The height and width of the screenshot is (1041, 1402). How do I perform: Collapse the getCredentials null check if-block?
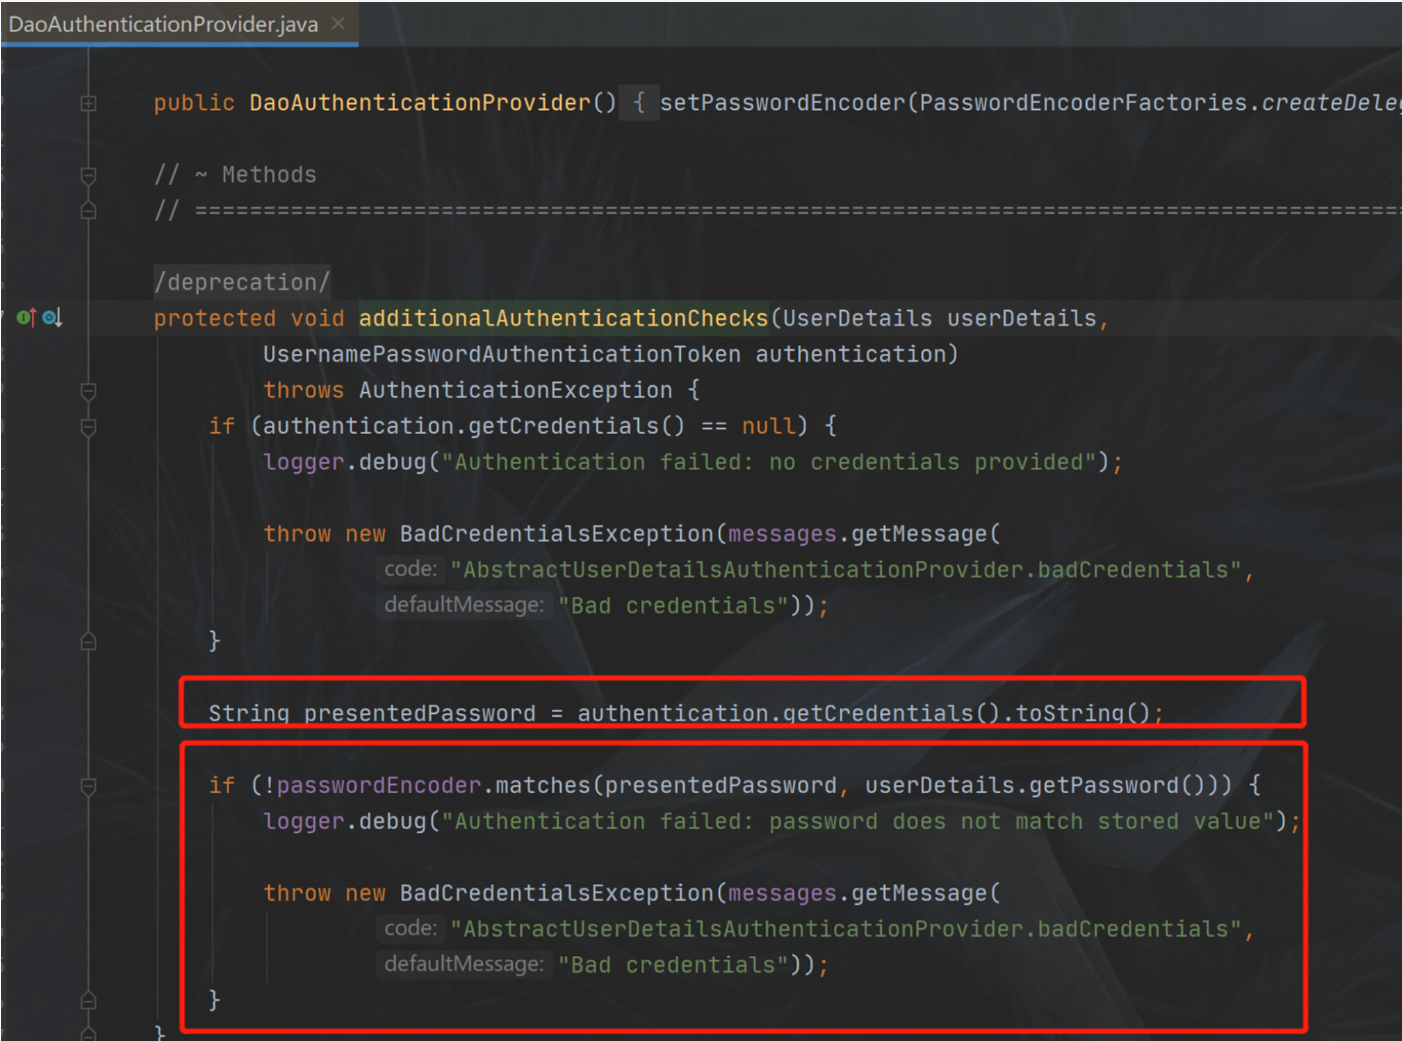click(x=88, y=427)
